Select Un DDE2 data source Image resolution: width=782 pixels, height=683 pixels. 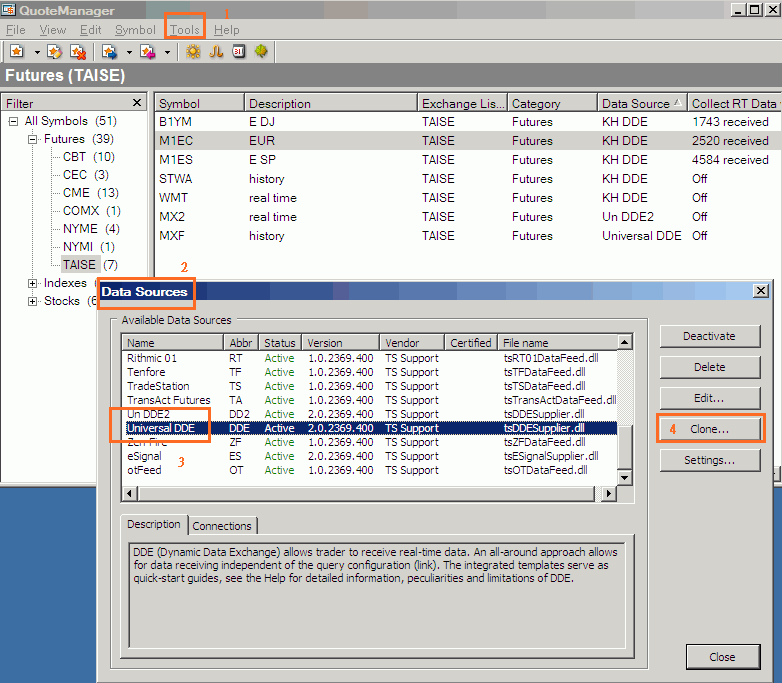(370, 414)
